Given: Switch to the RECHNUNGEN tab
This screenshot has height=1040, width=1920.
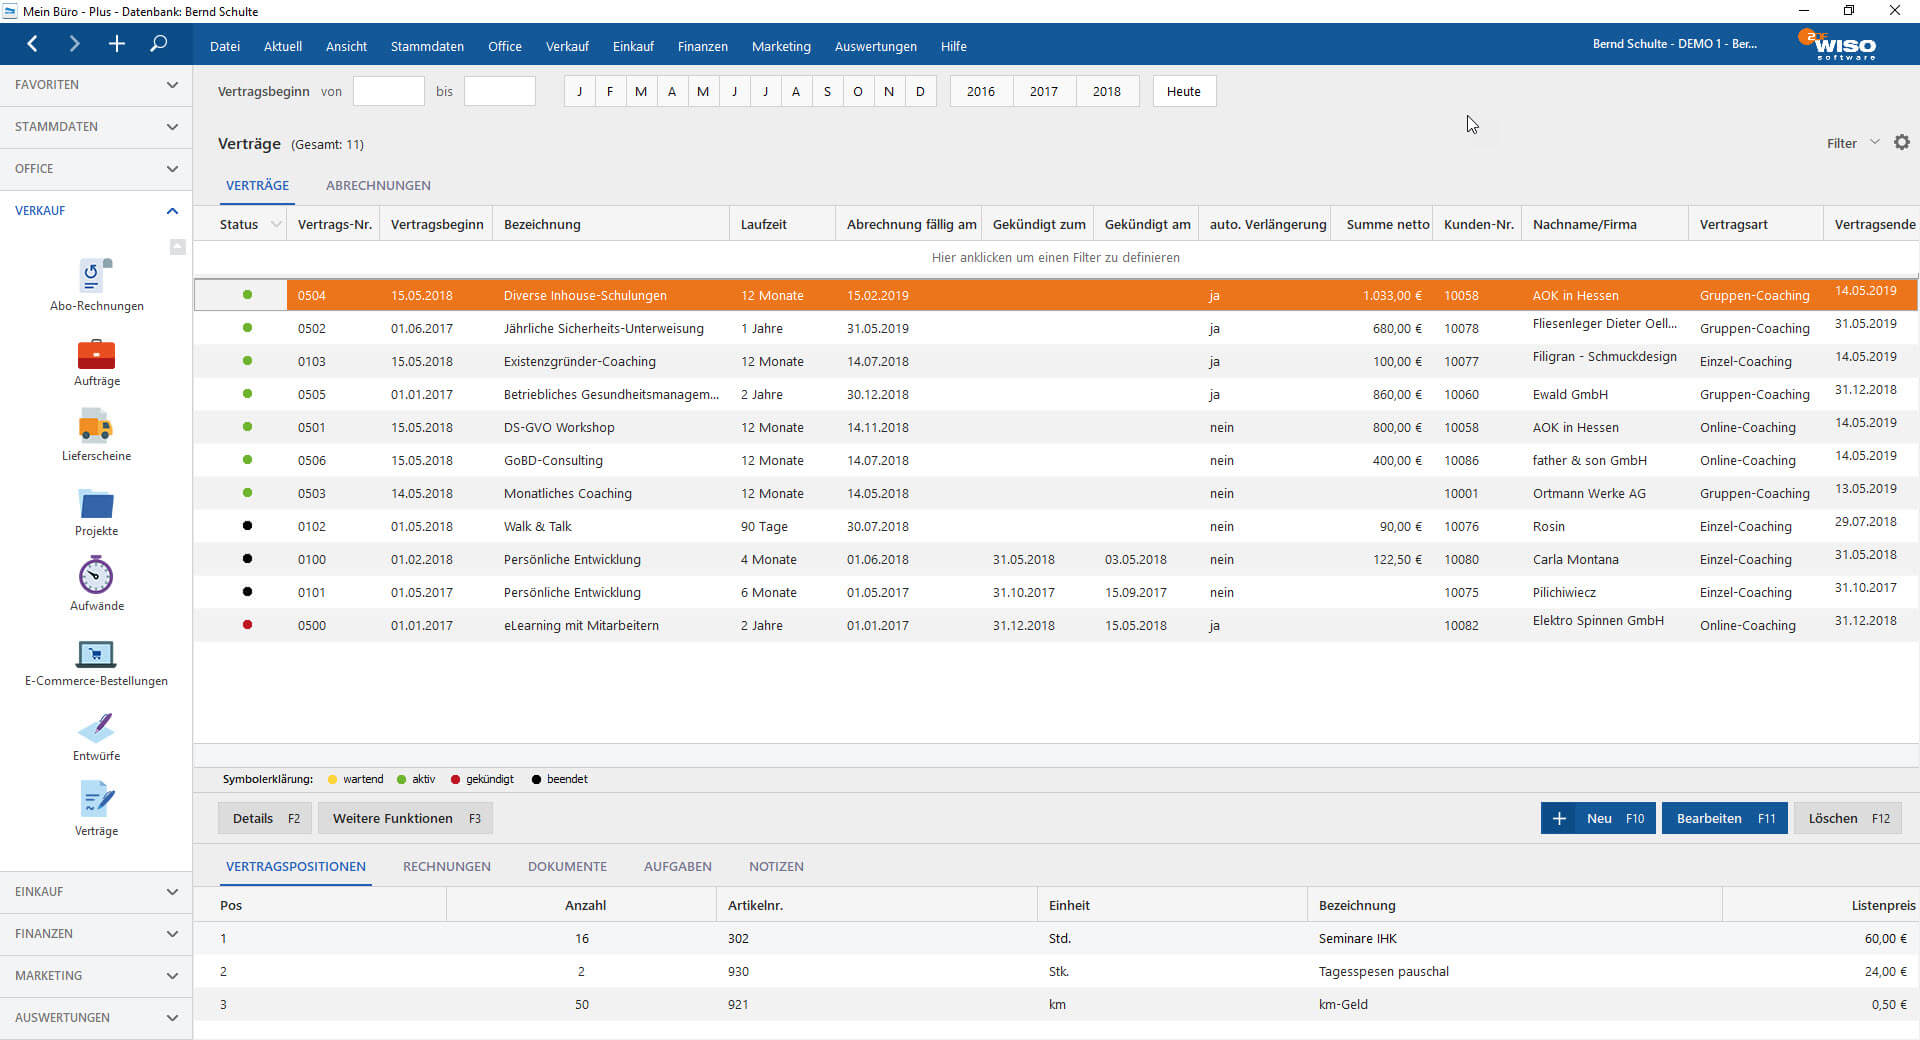Looking at the screenshot, I should coord(447,866).
